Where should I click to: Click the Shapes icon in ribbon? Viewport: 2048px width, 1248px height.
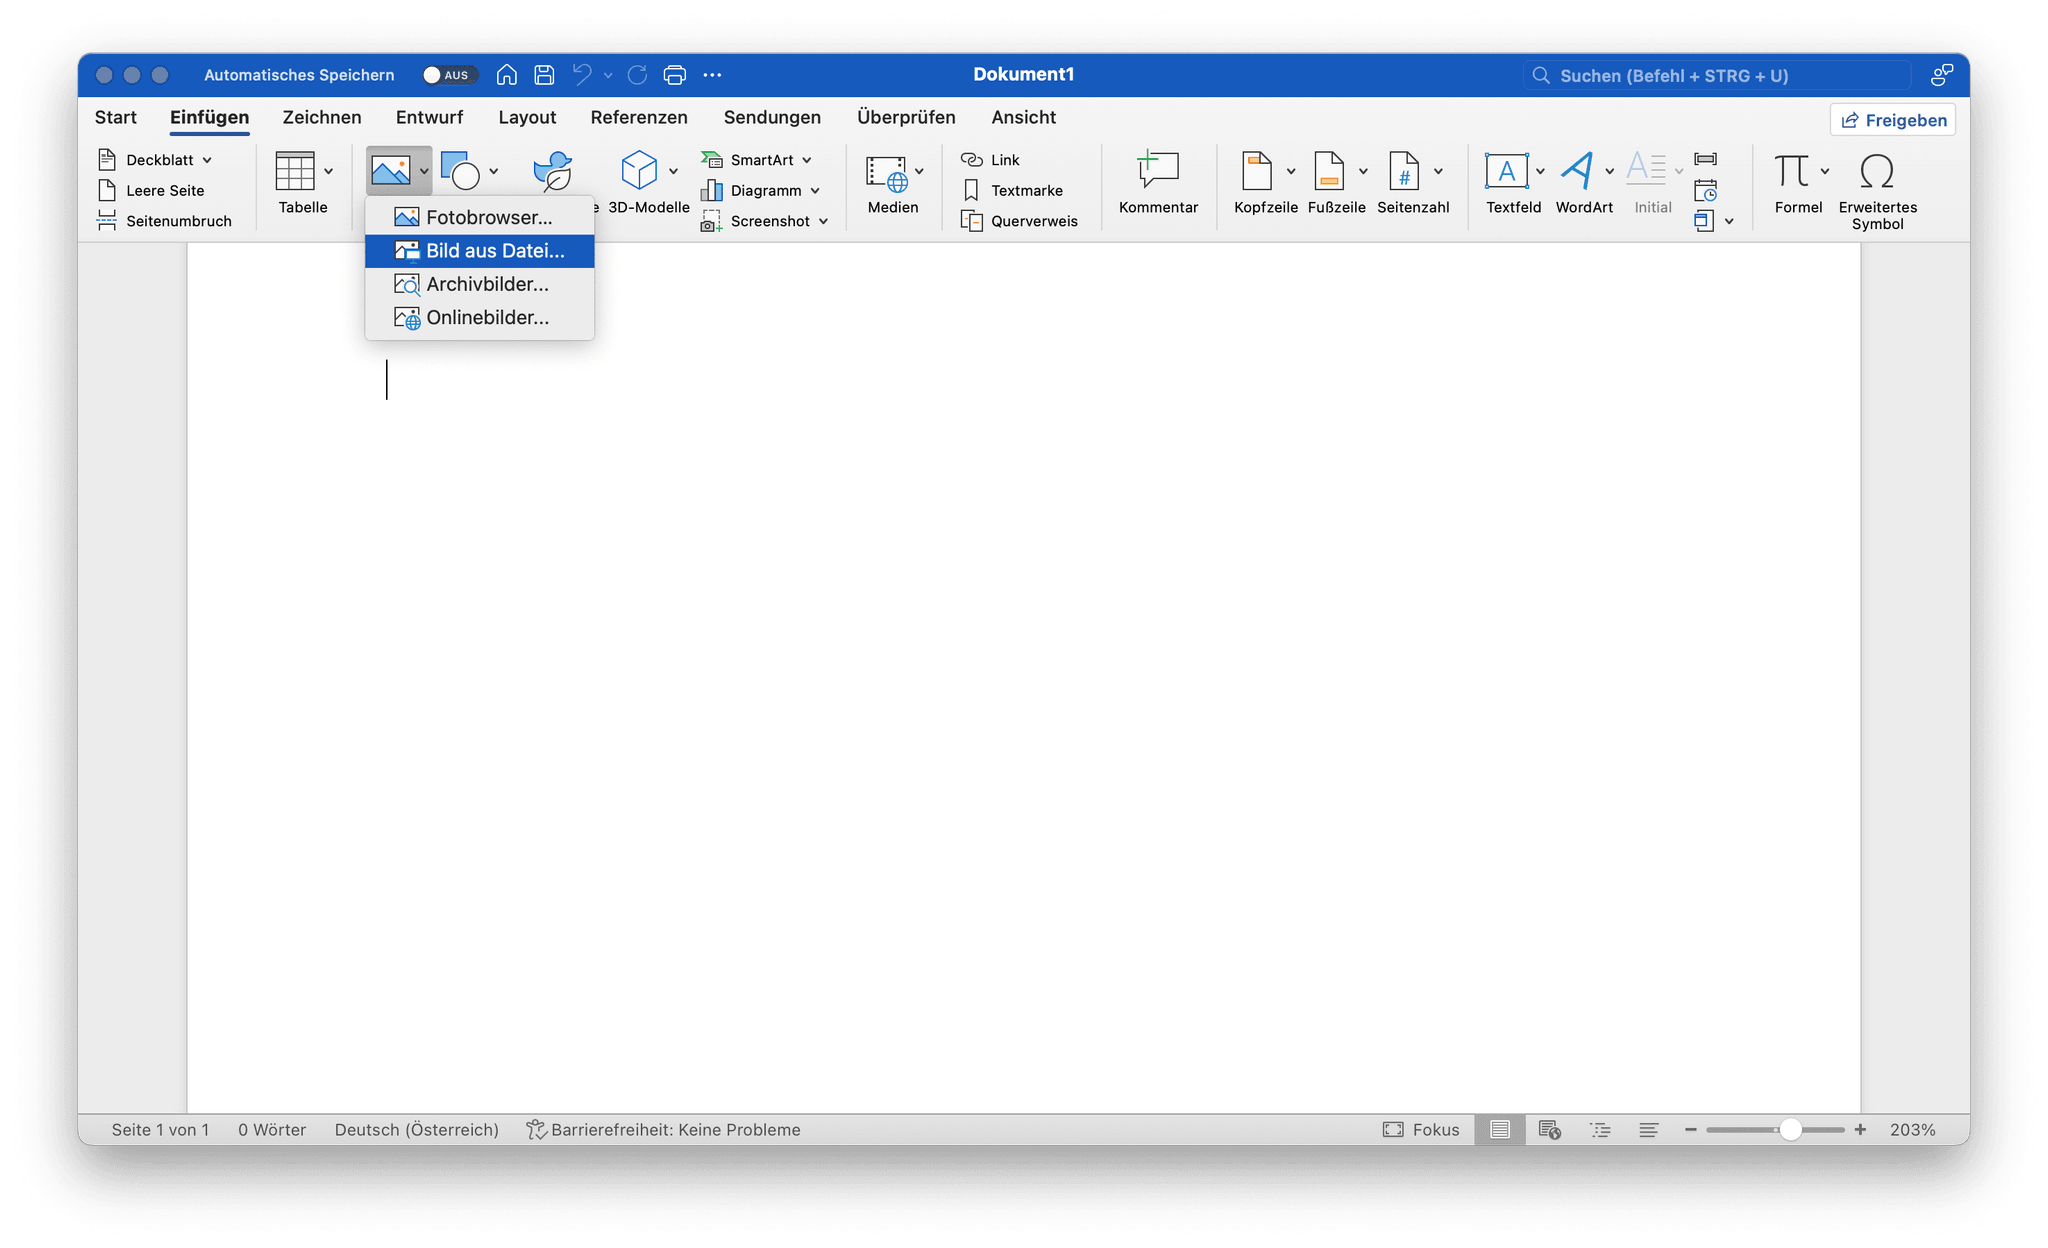click(x=460, y=171)
